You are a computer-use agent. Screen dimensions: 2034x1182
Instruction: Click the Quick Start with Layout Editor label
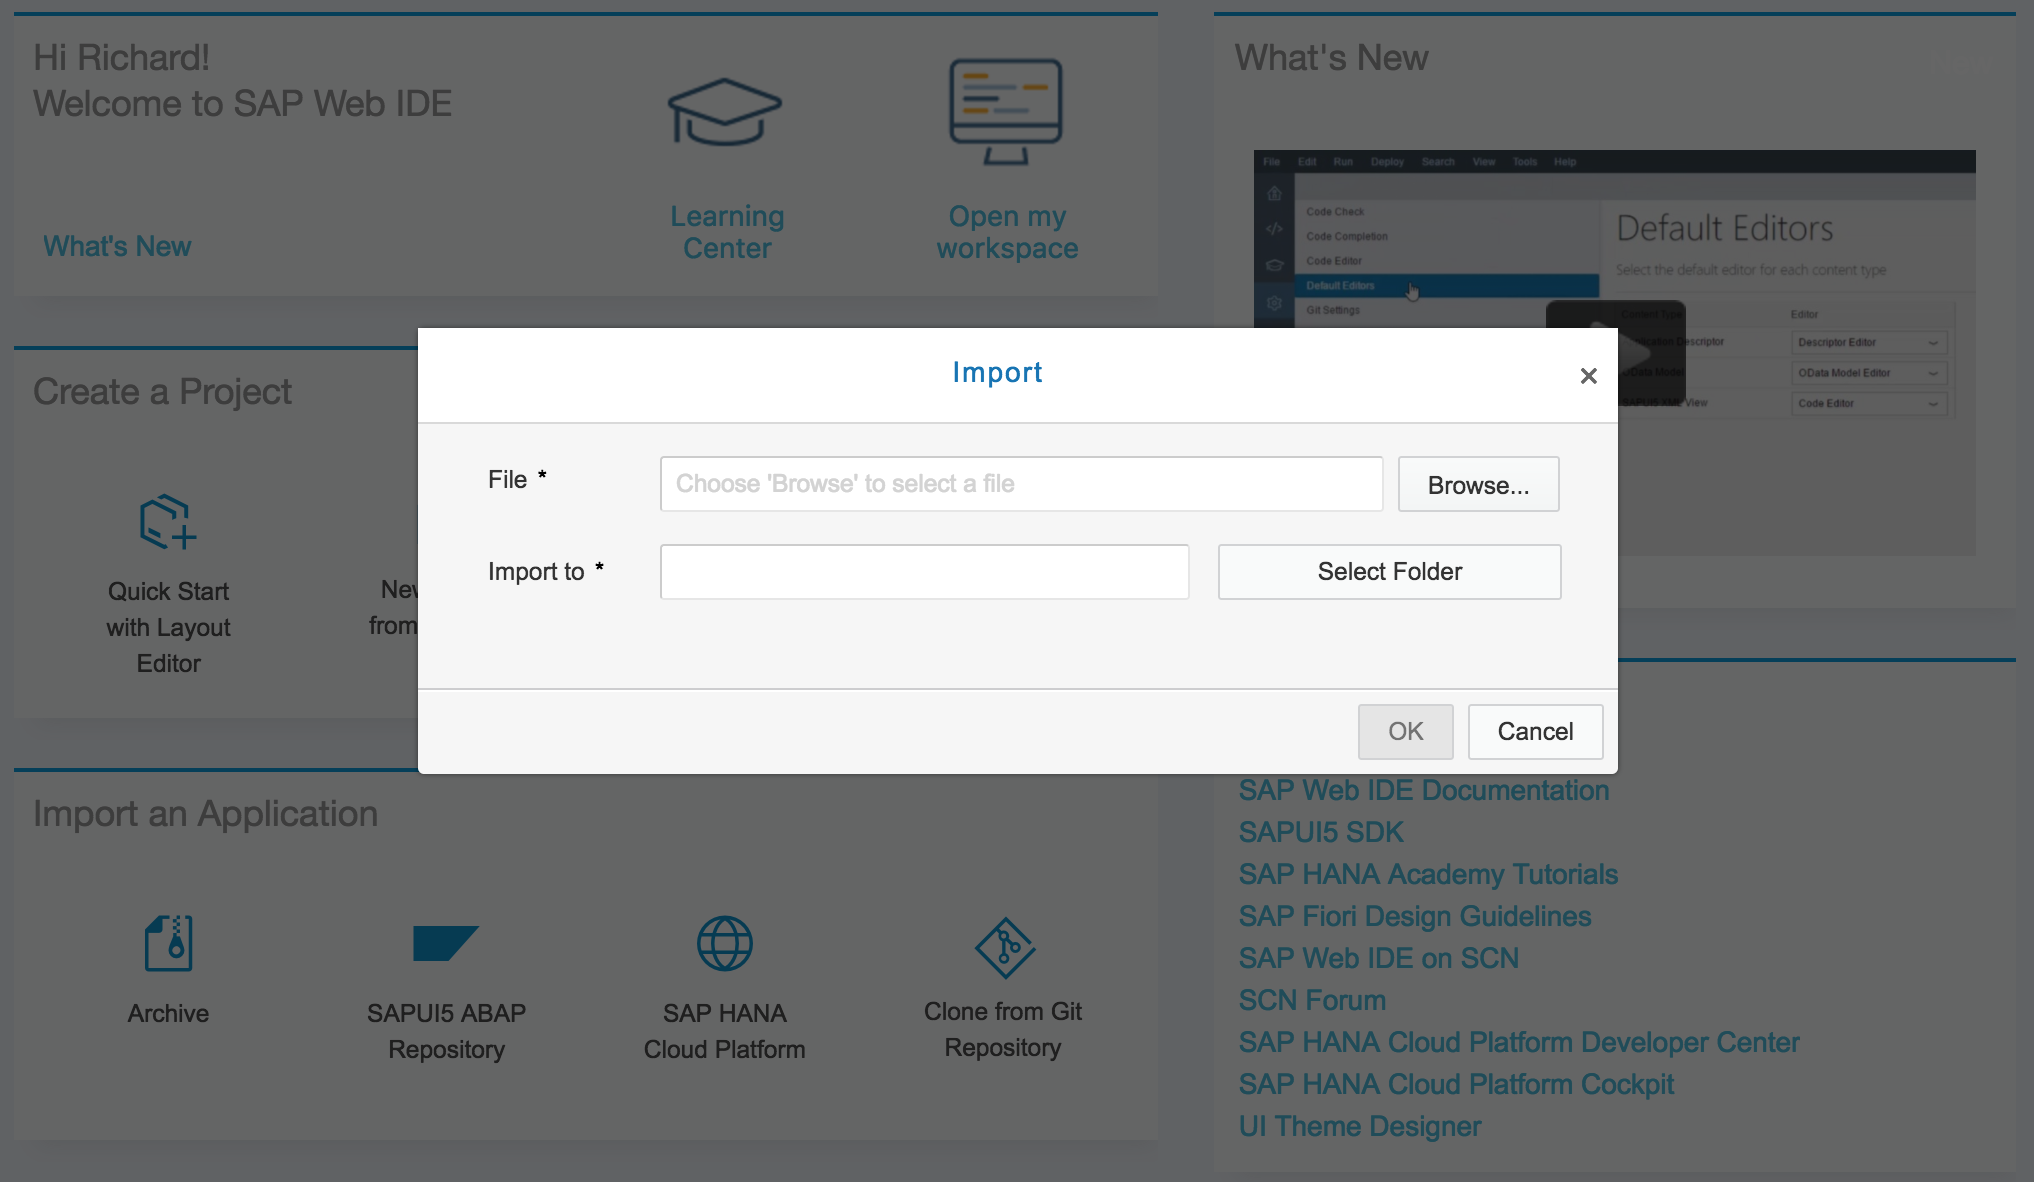168,627
